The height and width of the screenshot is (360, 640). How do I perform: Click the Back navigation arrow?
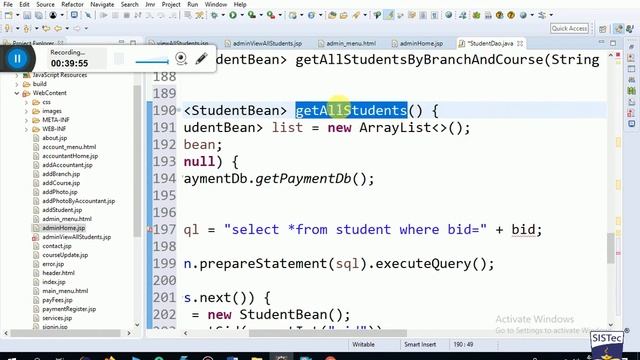pyautogui.click(x=58, y=28)
